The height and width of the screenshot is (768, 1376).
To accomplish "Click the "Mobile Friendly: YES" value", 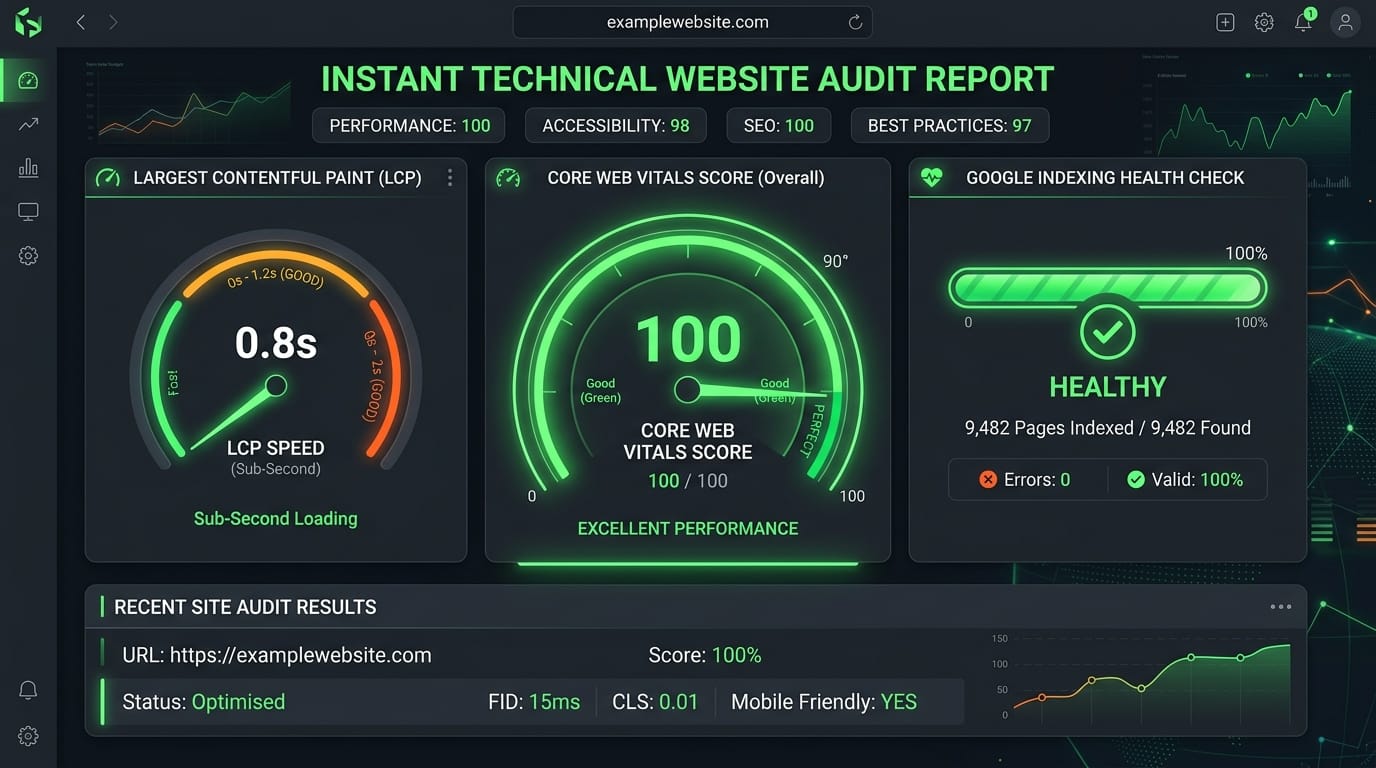I will (824, 702).
